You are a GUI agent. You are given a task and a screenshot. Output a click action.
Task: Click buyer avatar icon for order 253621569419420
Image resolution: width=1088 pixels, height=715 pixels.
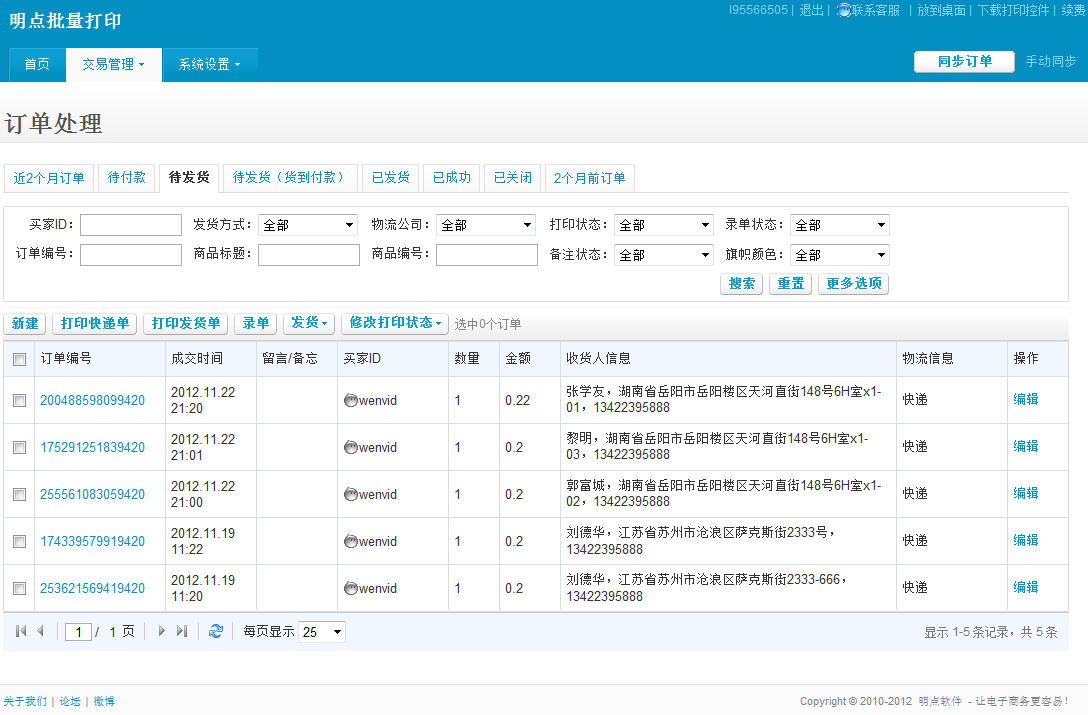coord(351,589)
